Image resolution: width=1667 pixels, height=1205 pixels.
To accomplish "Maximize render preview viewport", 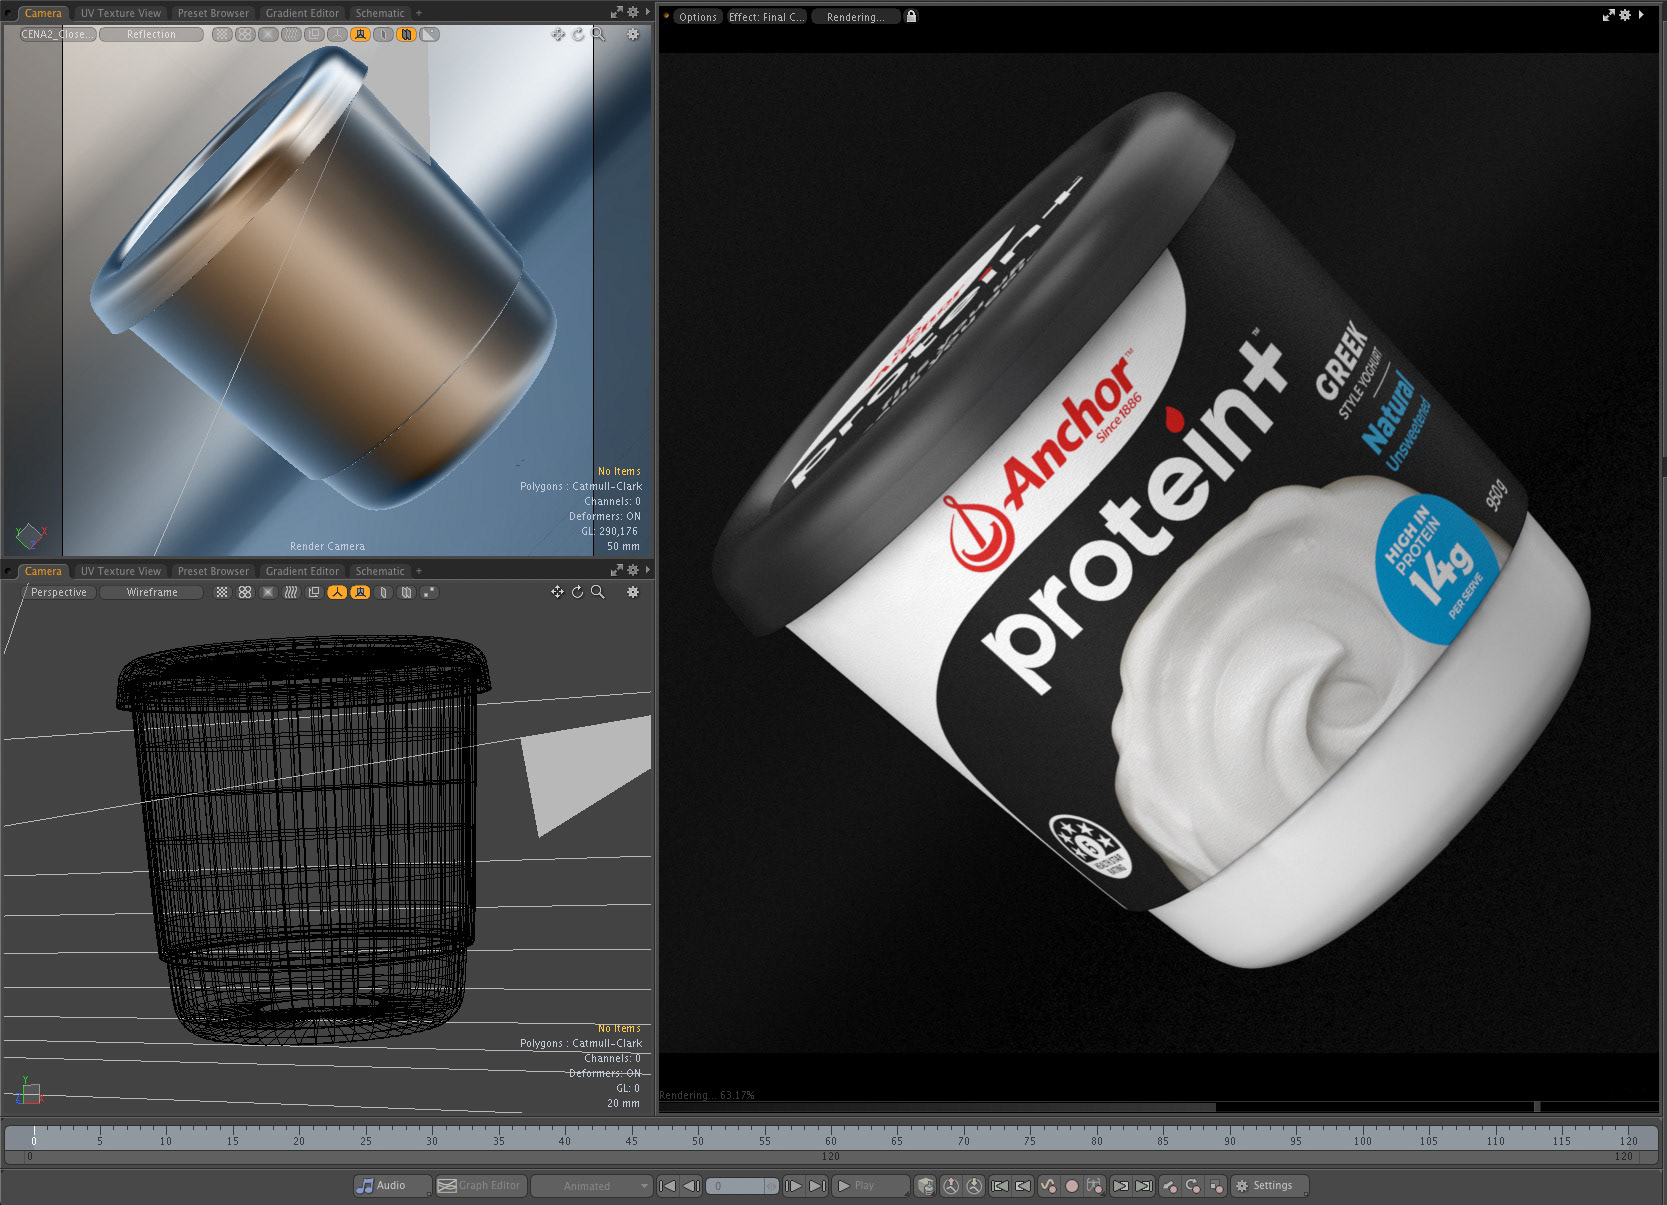I will (x=1608, y=15).
